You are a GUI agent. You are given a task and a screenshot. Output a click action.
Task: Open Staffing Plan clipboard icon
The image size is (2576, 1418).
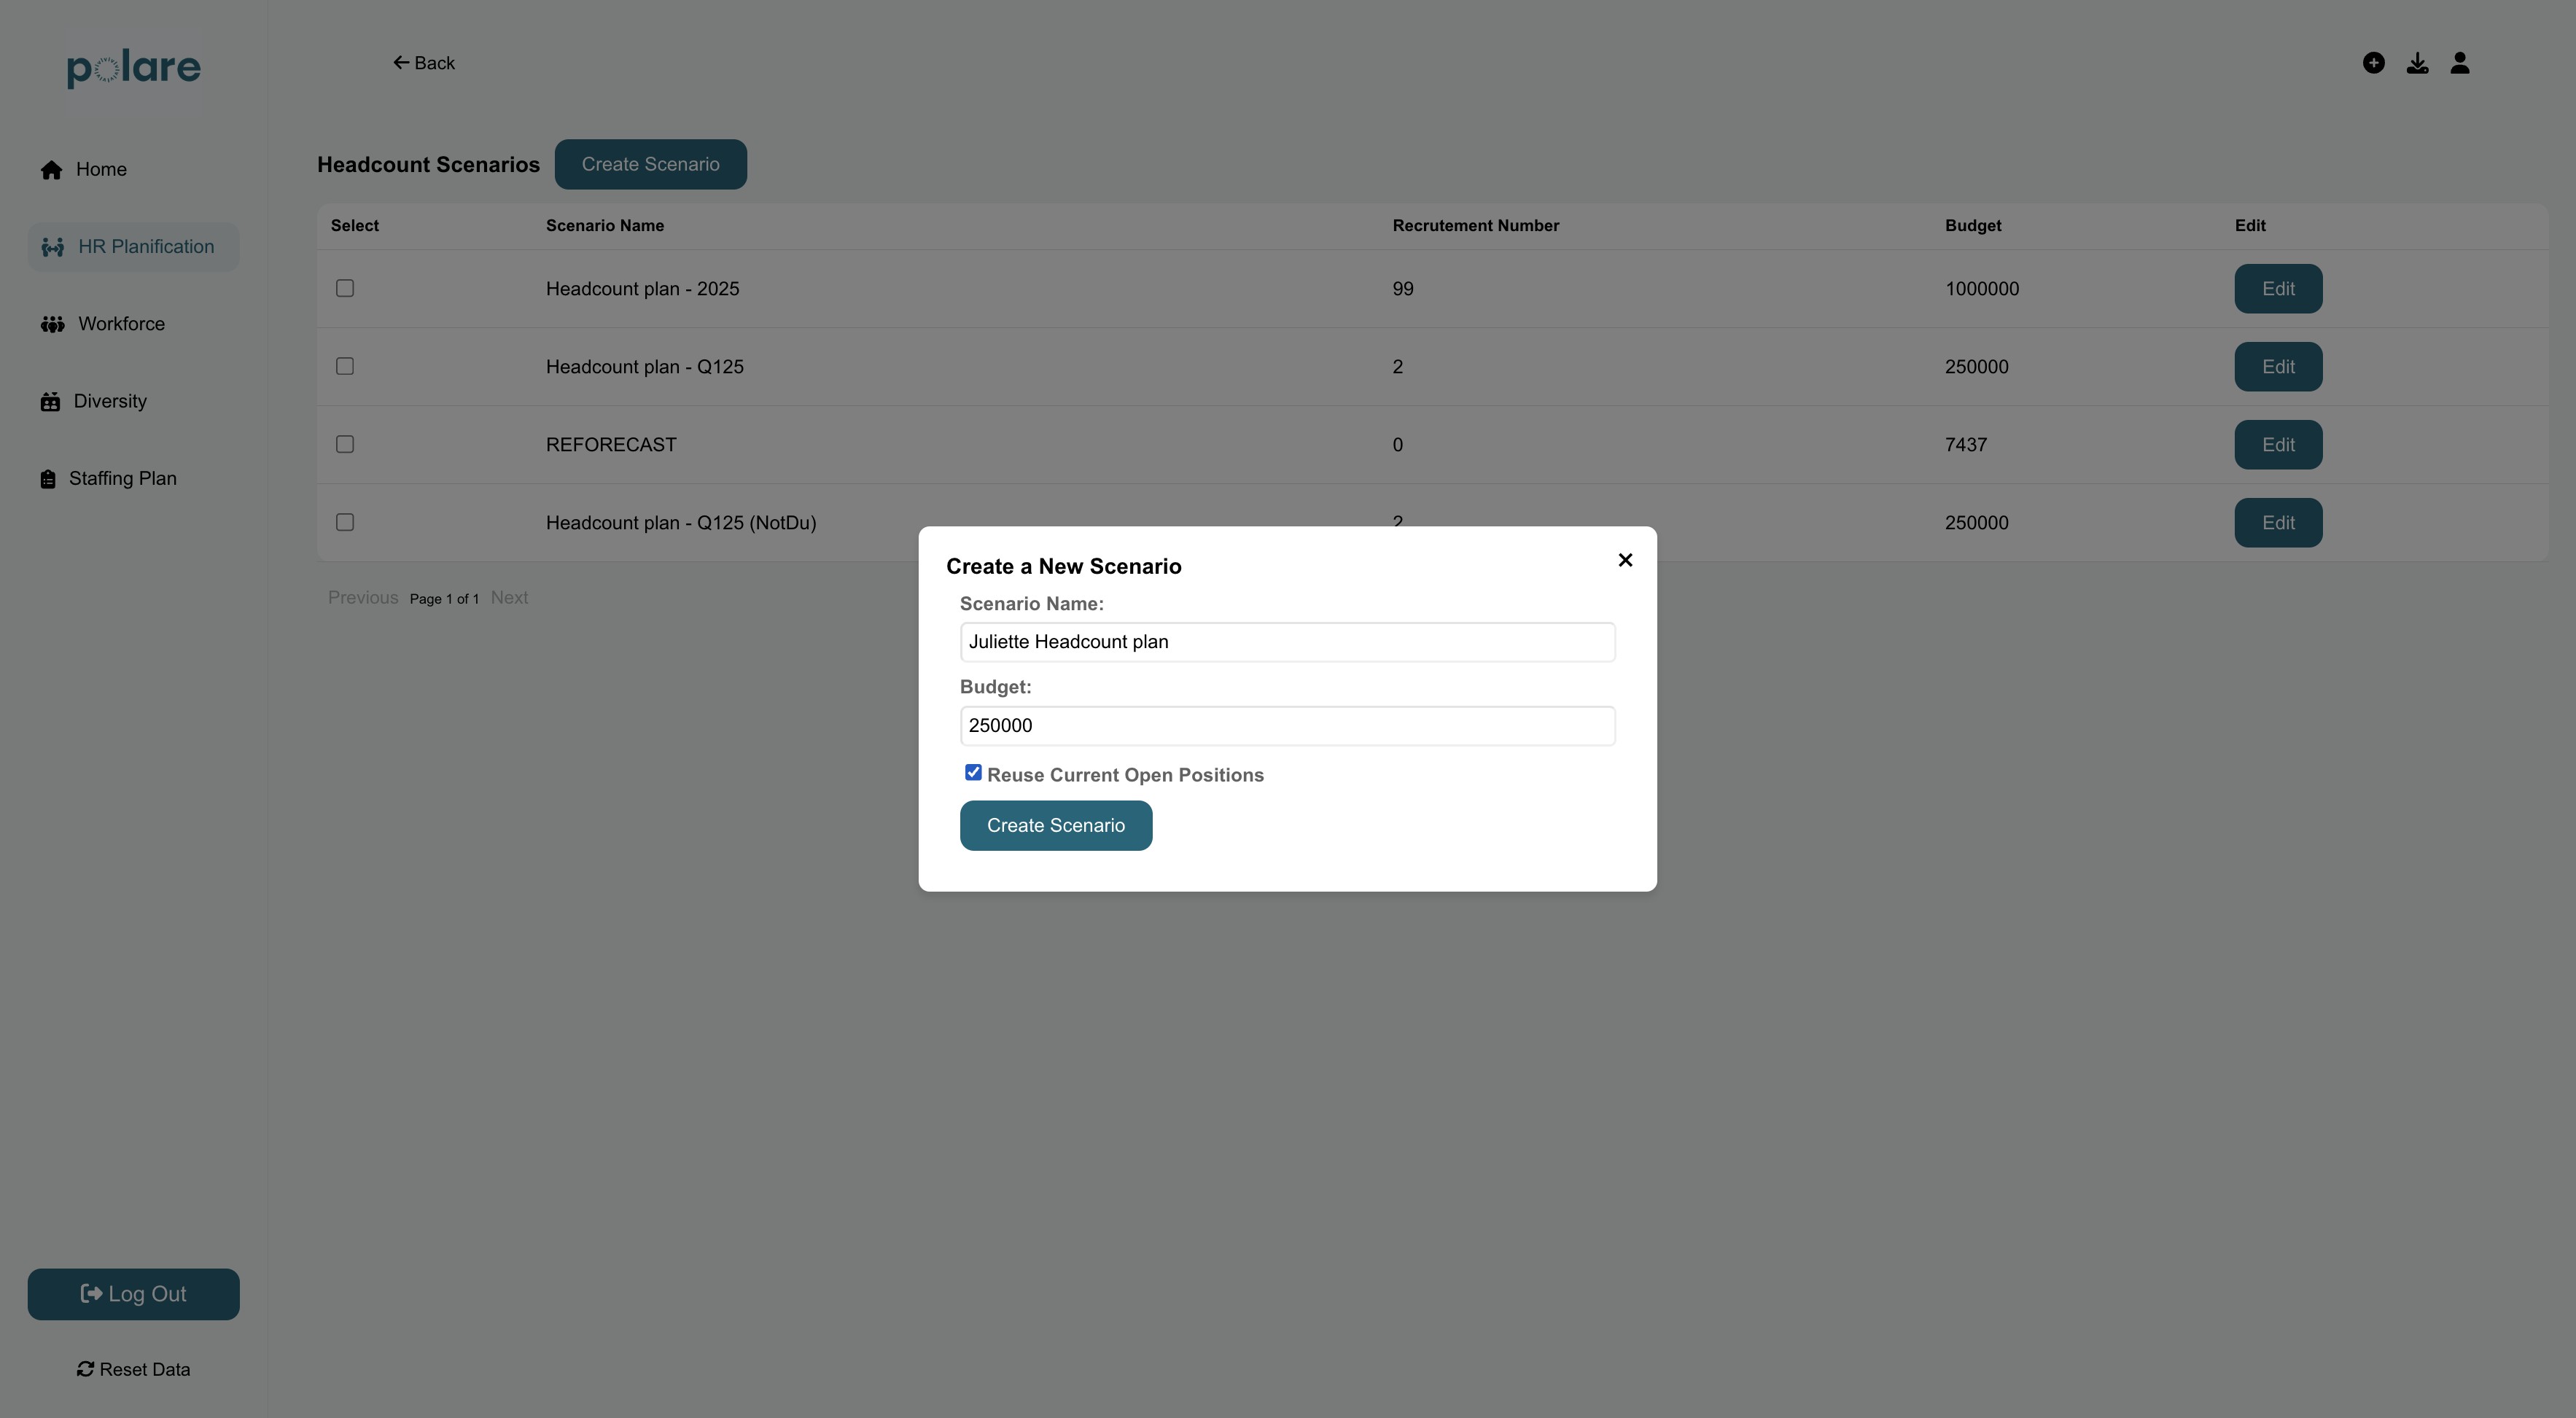tap(48, 479)
